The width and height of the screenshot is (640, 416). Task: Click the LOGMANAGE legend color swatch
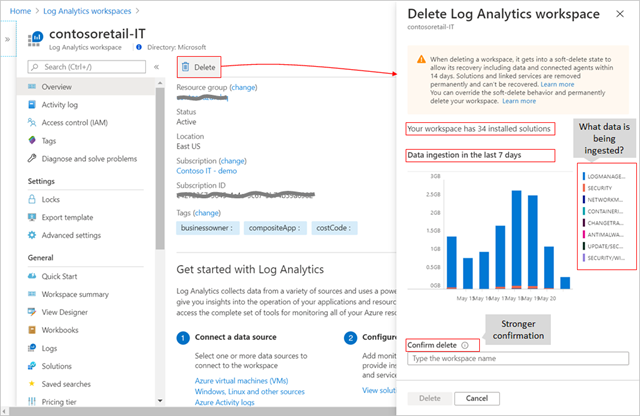click(x=584, y=176)
